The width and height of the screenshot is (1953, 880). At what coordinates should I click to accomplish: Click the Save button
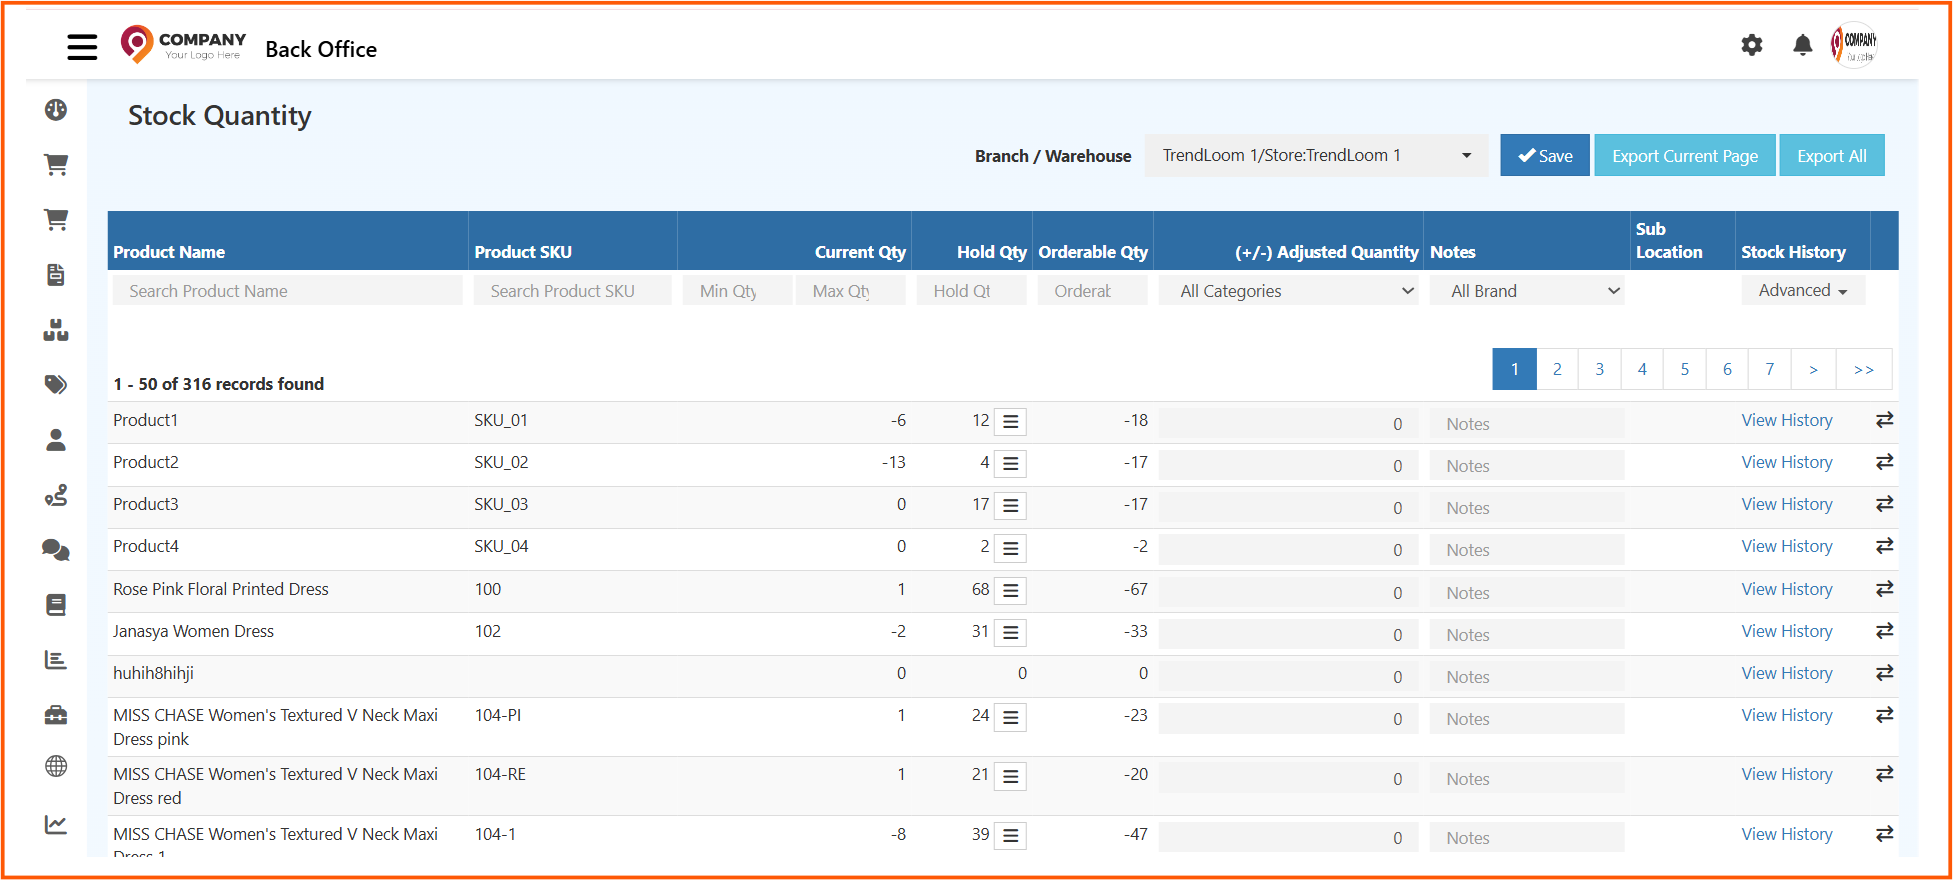tap(1545, 155)
